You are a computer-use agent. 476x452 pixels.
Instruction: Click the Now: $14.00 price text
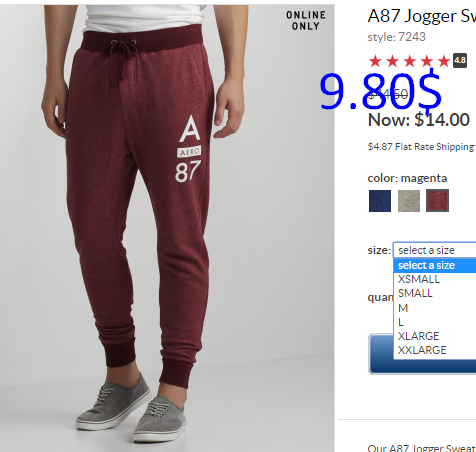(x=419, y=120)
